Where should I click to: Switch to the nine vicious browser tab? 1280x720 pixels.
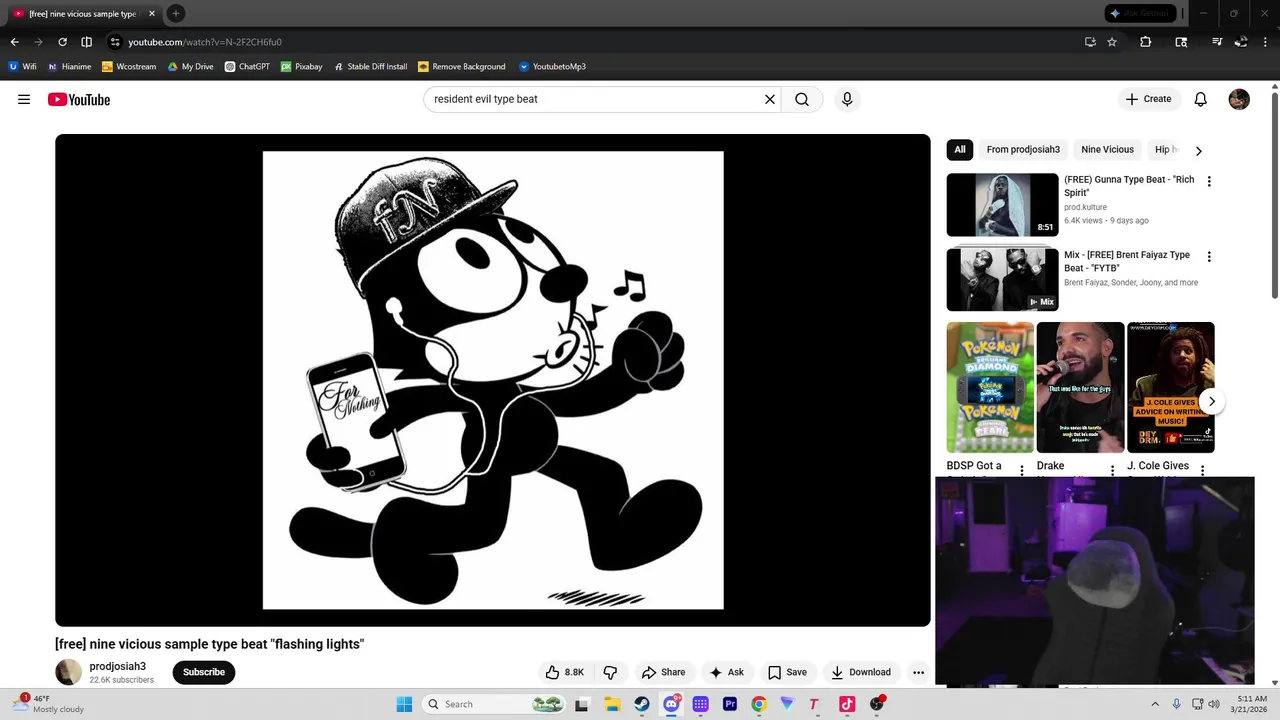[x=82, y=14]
